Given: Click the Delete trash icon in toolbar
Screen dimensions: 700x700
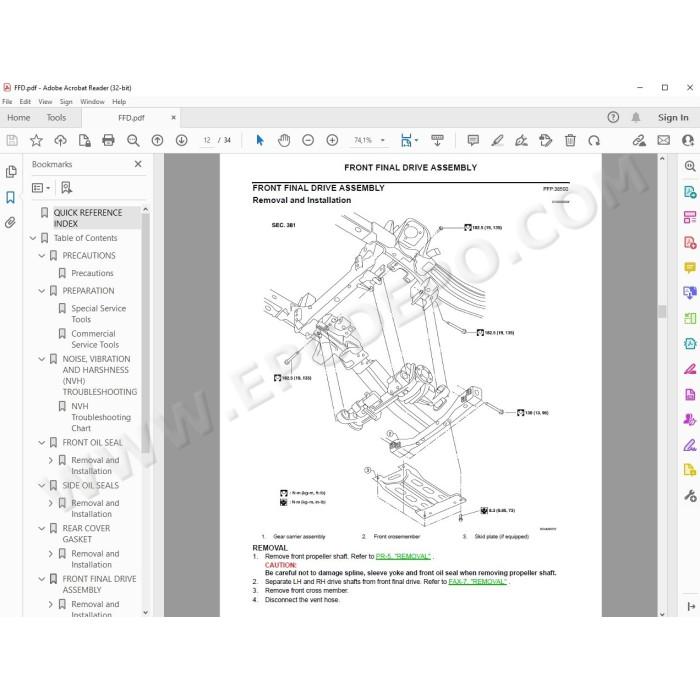Looking at the screenshot, I should click(x=570, y=140).
